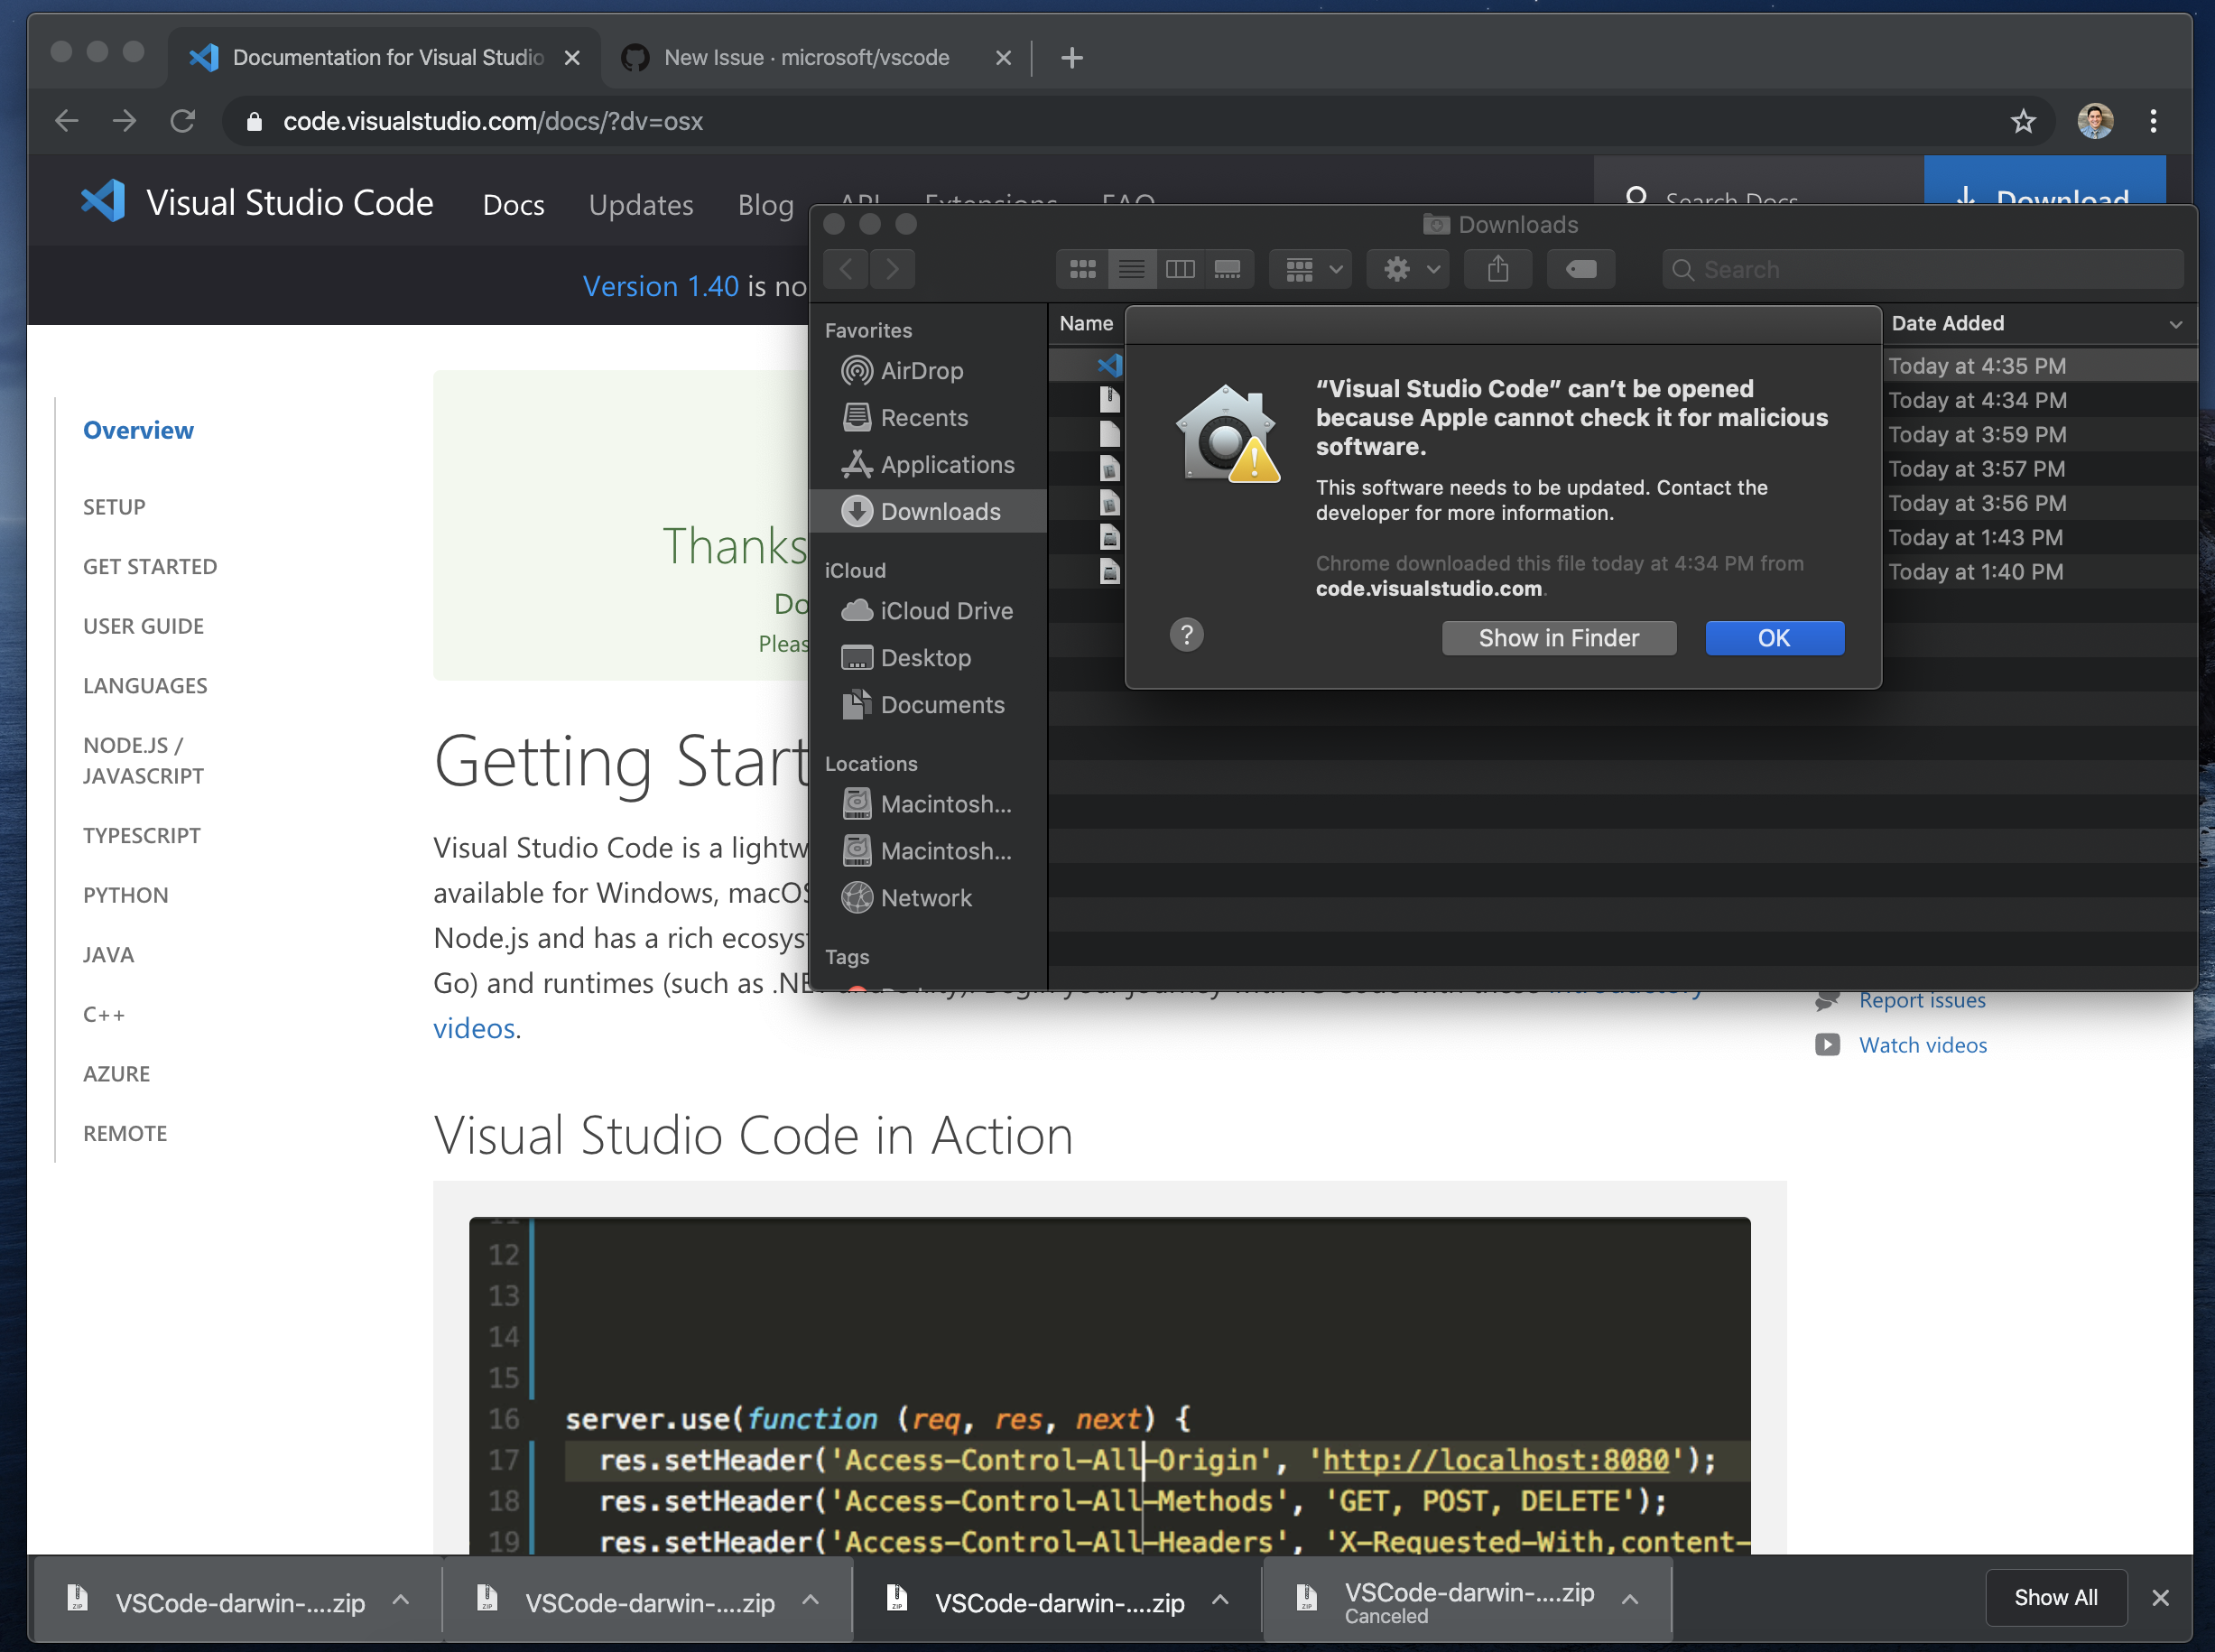Screen dimensions: 2215x1652
Task: Click the bookmark star in the address bar
Action: pos(2023,121)
